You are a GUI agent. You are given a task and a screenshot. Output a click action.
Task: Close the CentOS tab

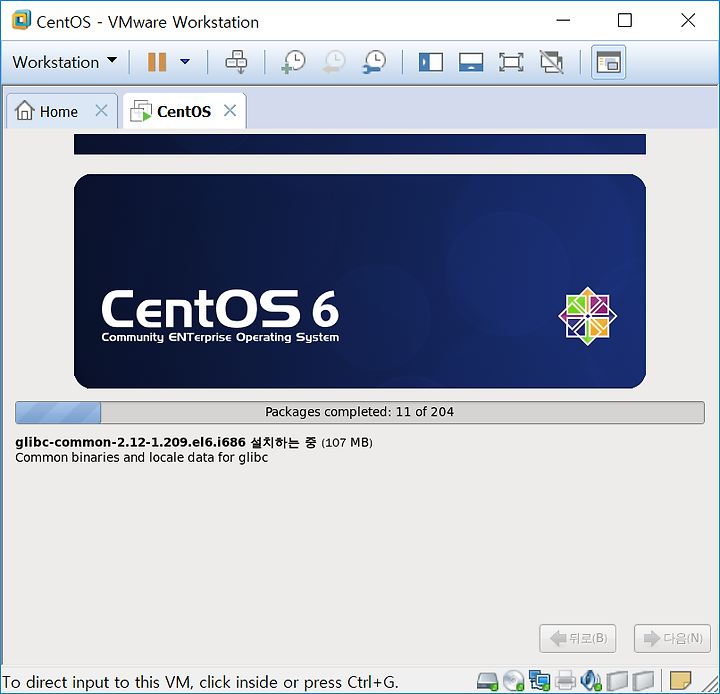point(230,111)
